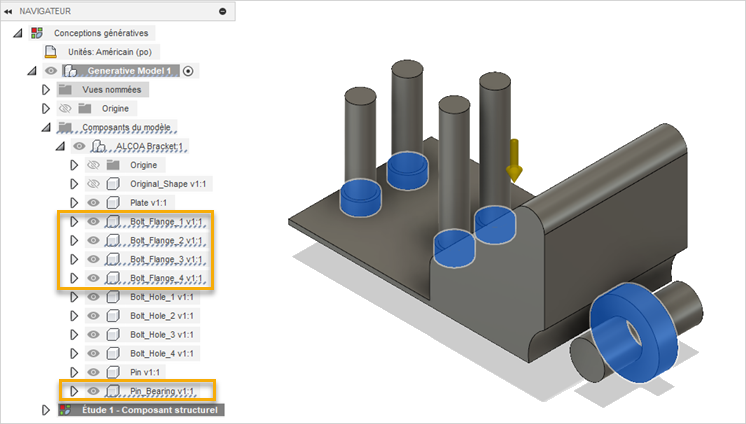Click the Pin v1:1 body icon

click(x=113, y=372)
